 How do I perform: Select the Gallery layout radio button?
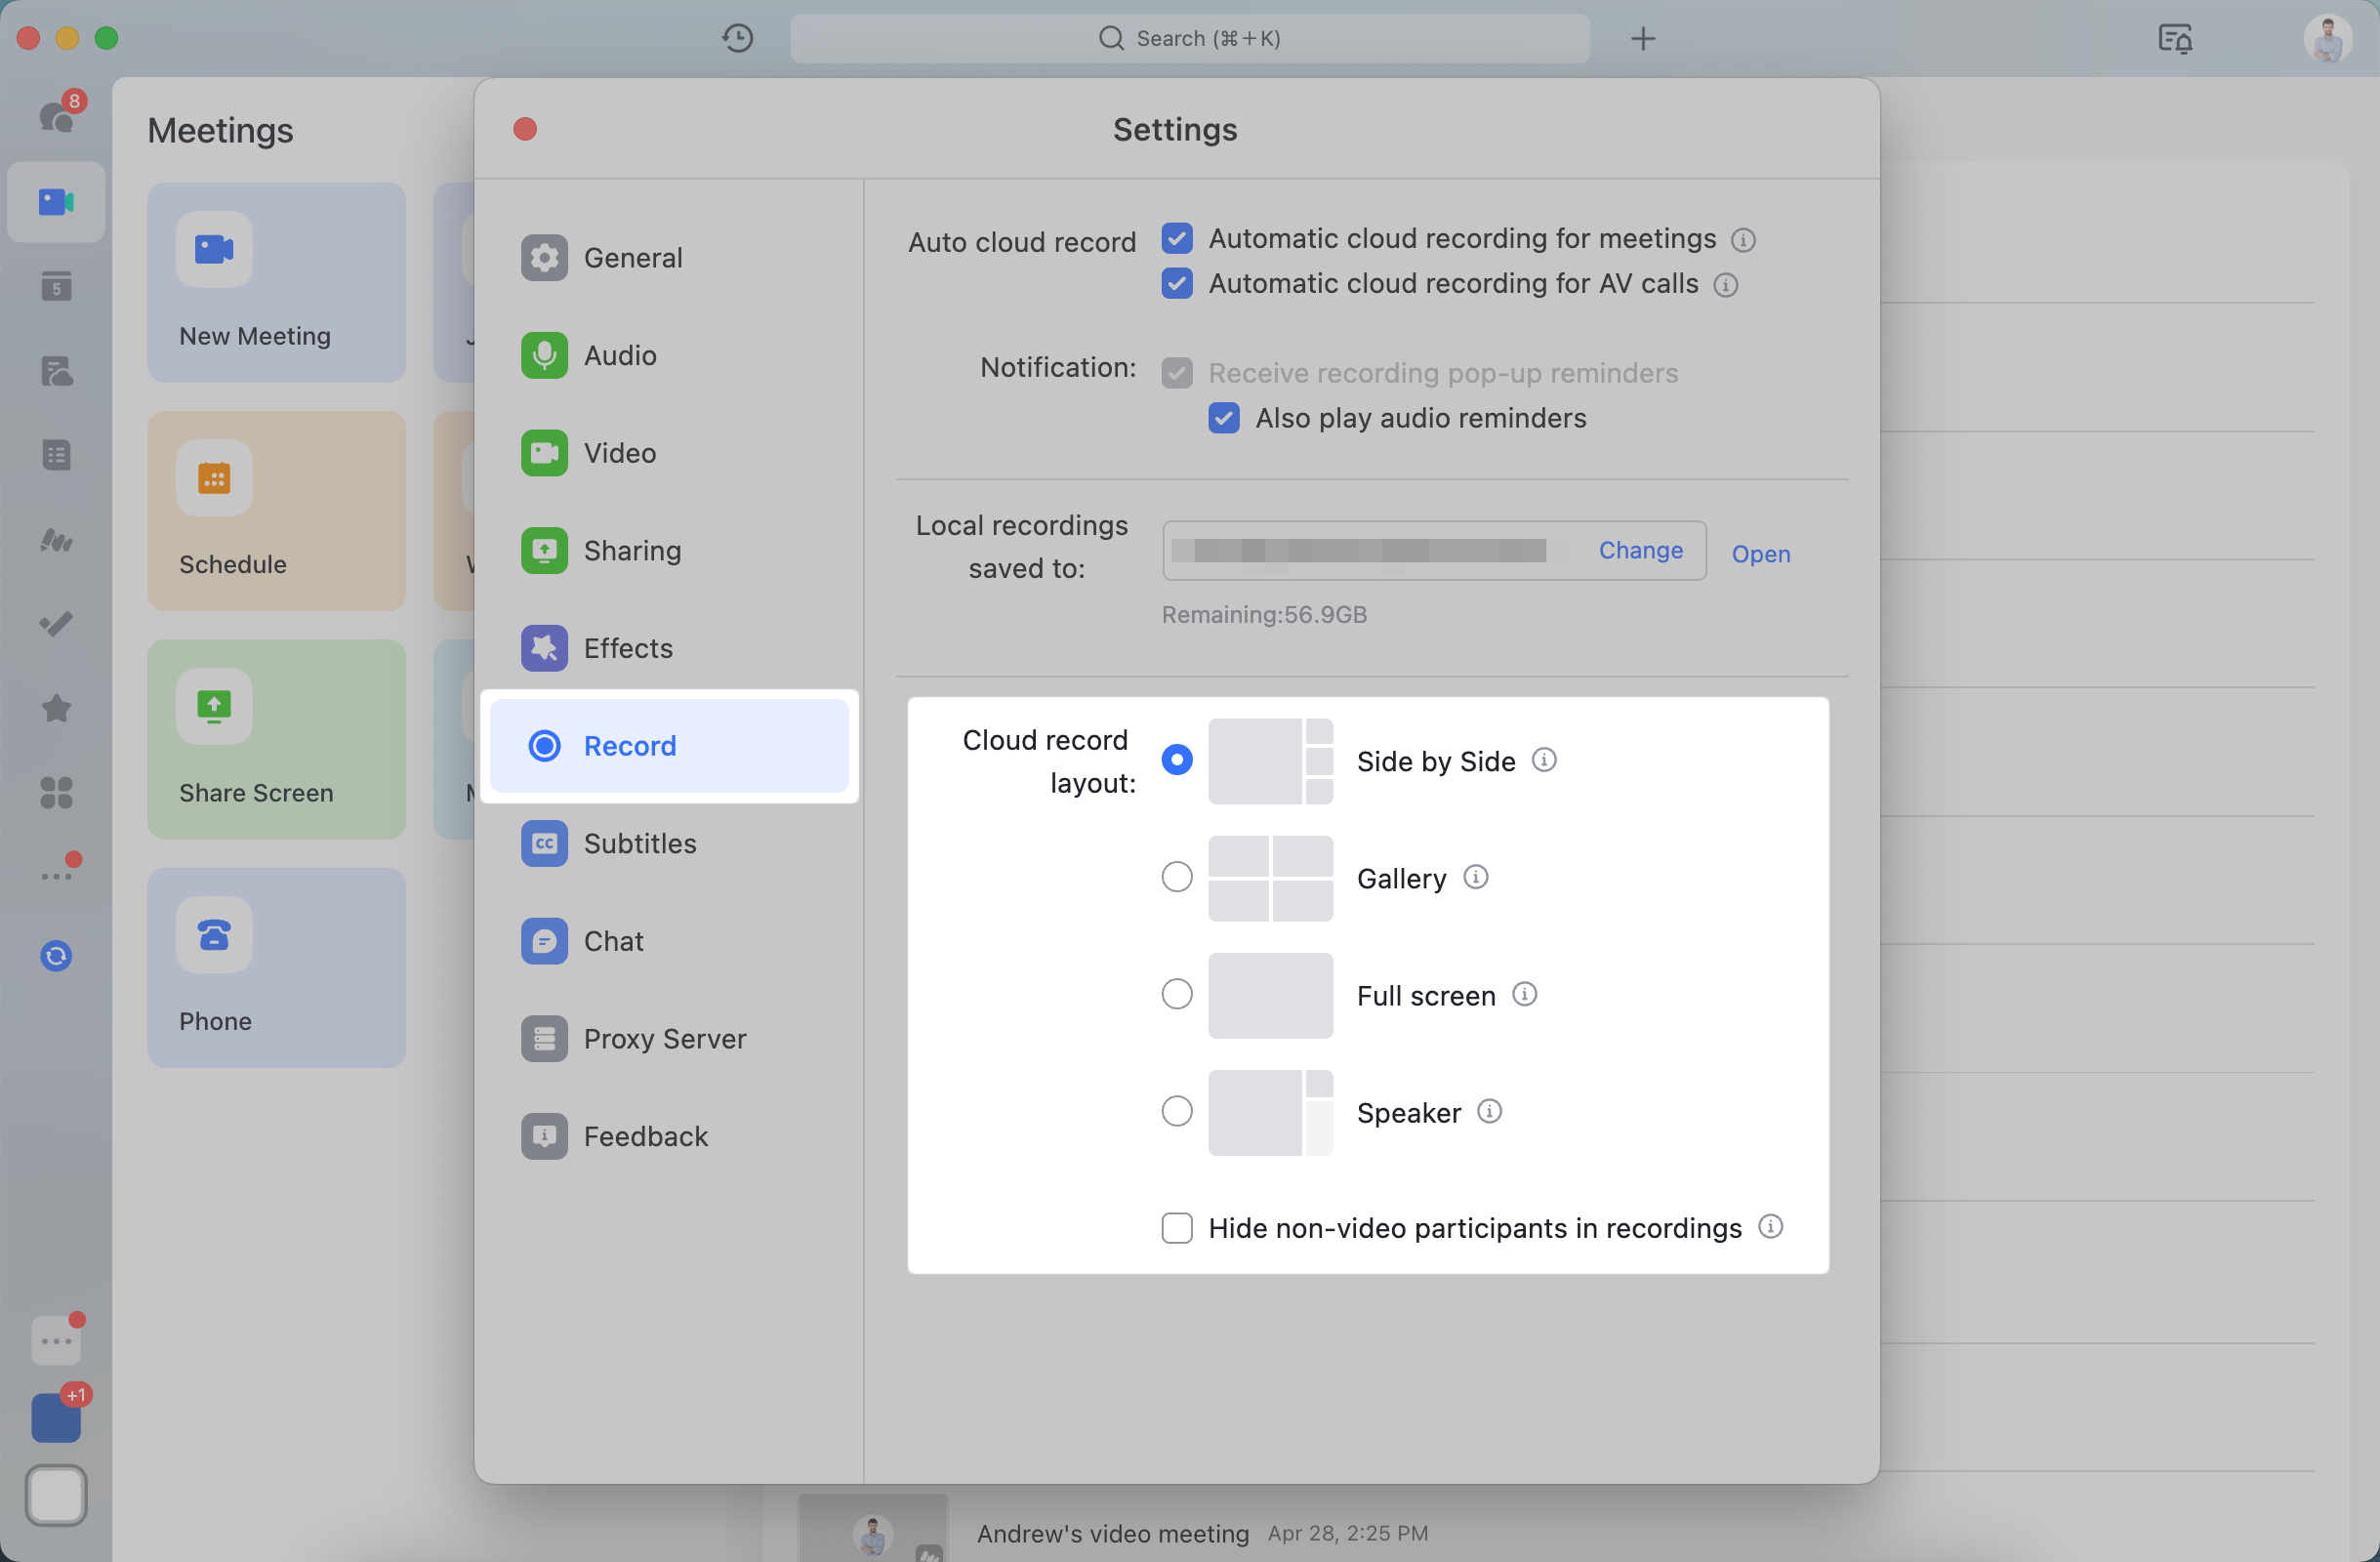pyautogui.click(x=1176, y=877)
